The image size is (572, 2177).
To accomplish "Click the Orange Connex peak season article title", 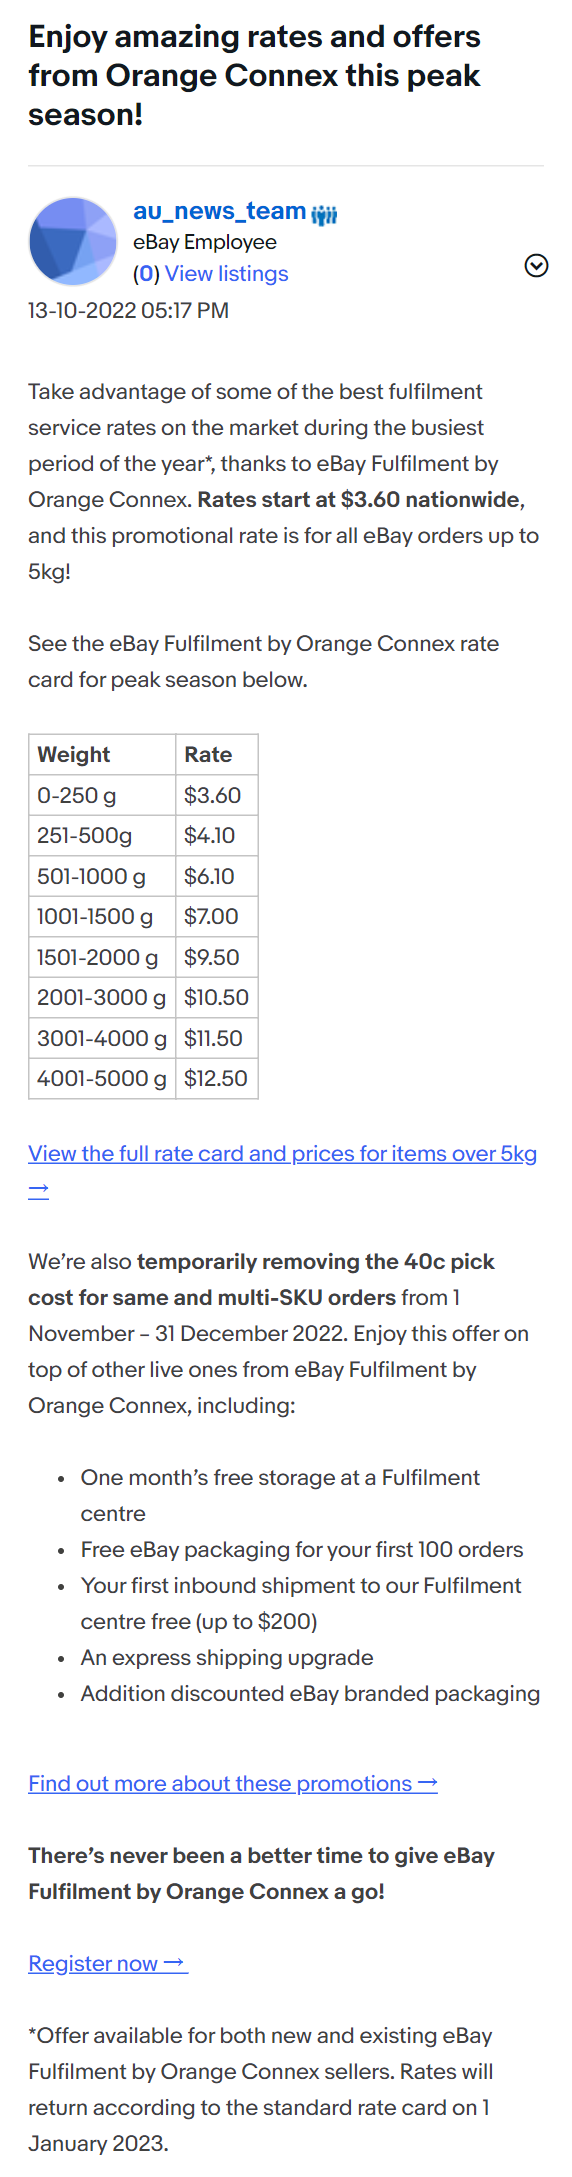I will pyautogui.click(x=255, y=76).
